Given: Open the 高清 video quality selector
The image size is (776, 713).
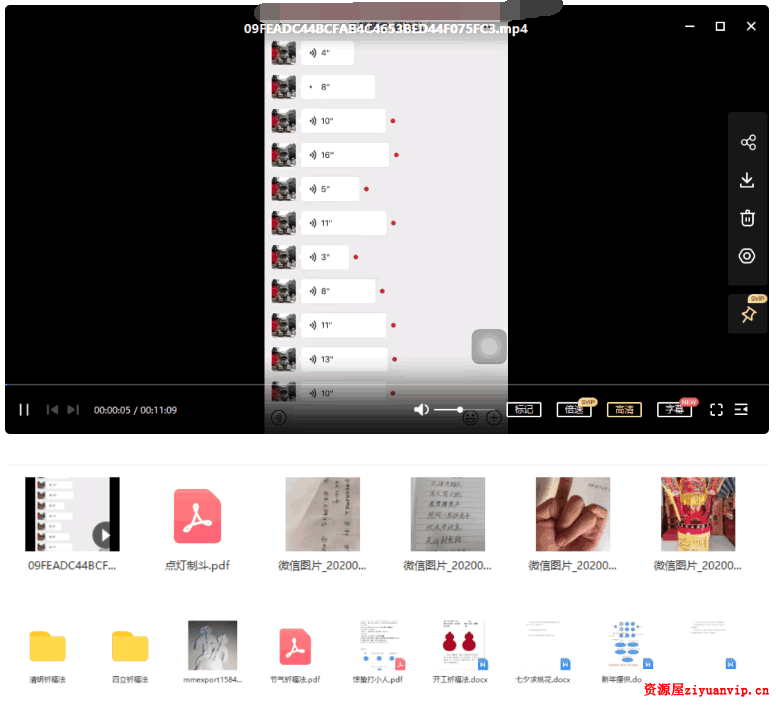Looking at the screenshot, I should click(x=624, y=410).
